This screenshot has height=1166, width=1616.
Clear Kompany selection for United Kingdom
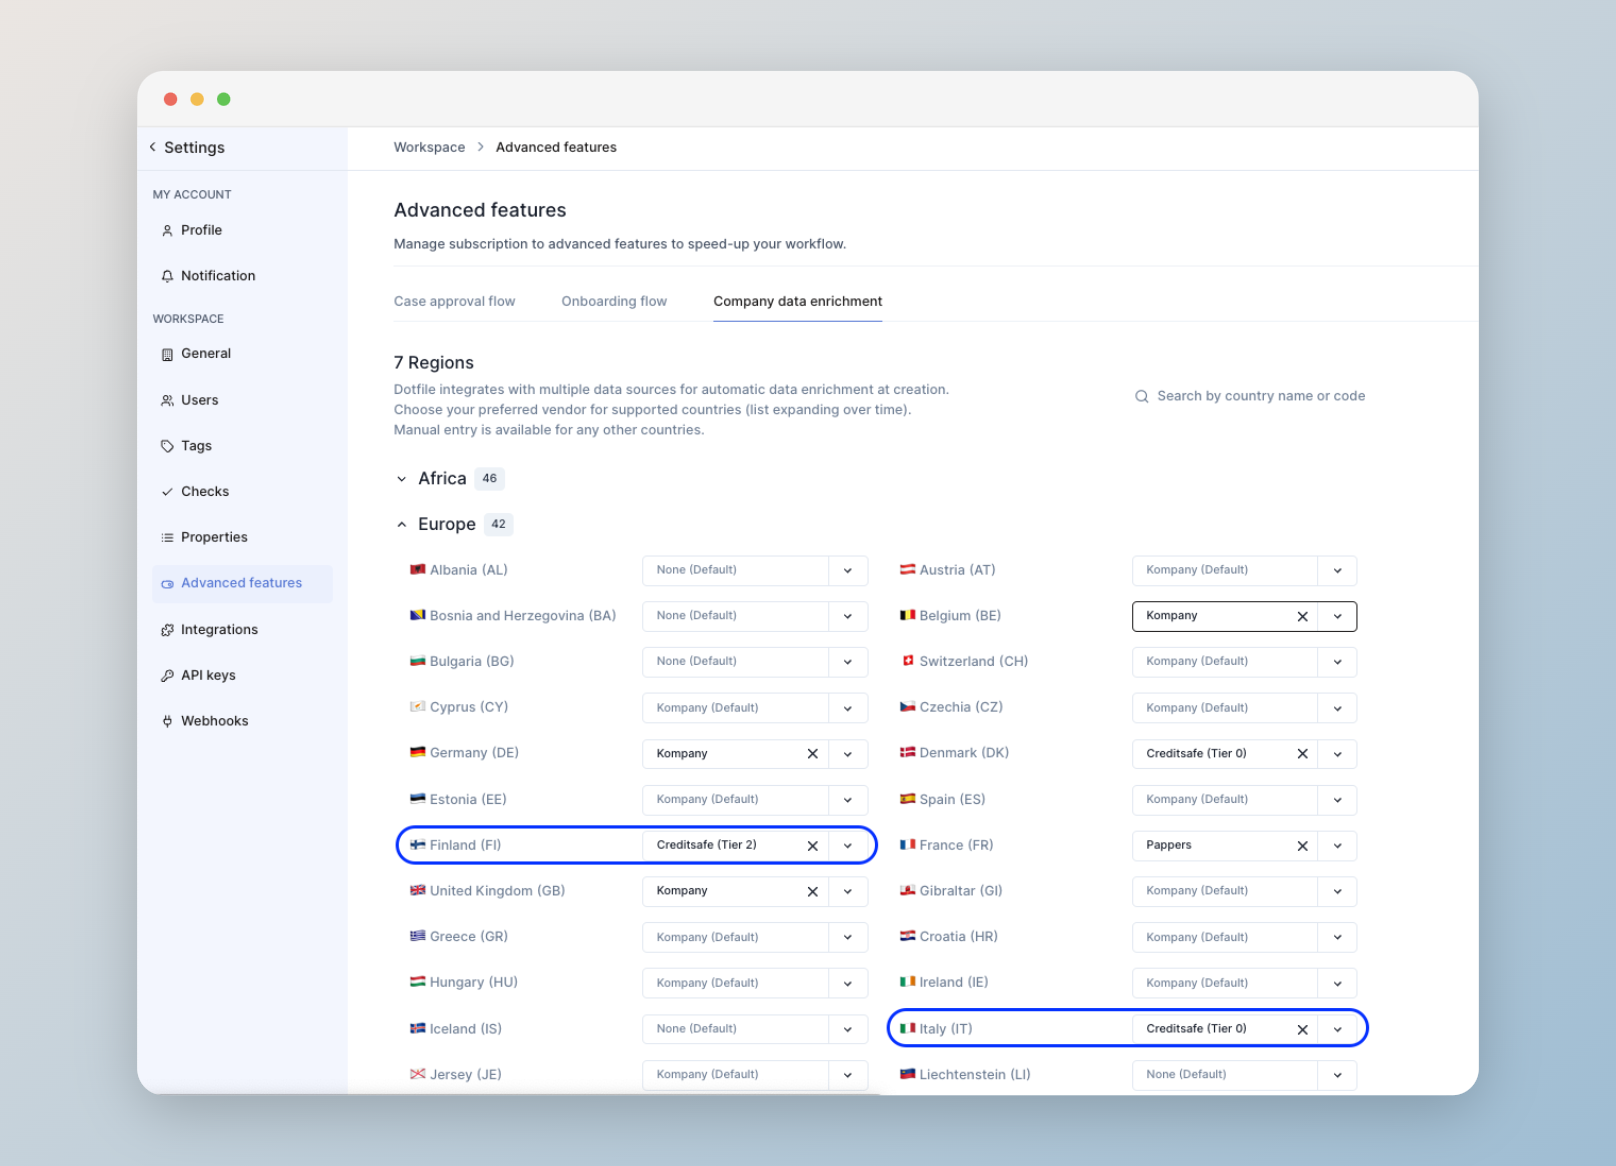coord(812,892)
